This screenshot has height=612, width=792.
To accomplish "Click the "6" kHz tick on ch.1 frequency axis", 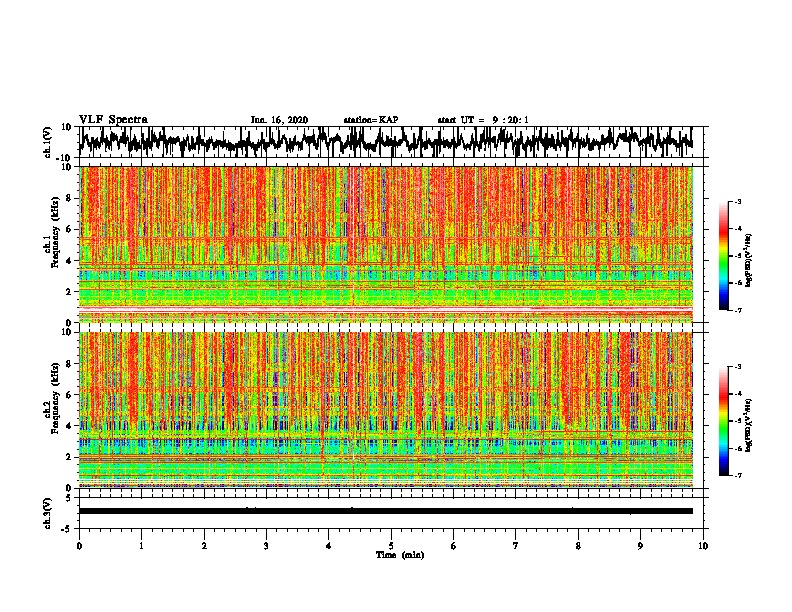I will click(x=70, y=229).
